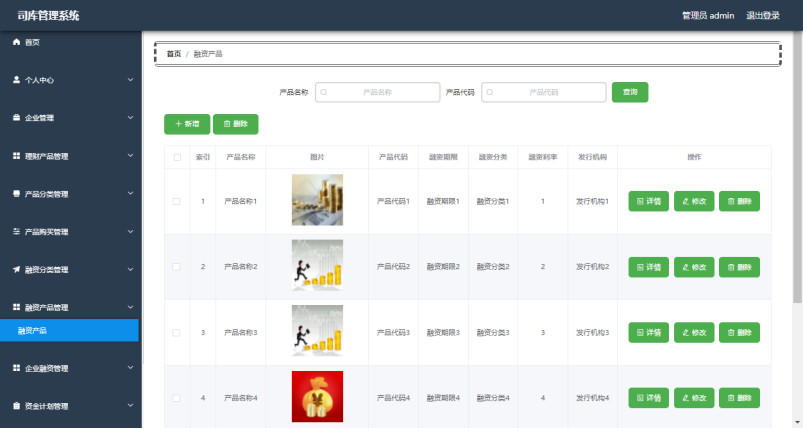Check the checkbox for 产品名称3 row
This screenshot has height=429, width=803.
[x=176, y=333]
